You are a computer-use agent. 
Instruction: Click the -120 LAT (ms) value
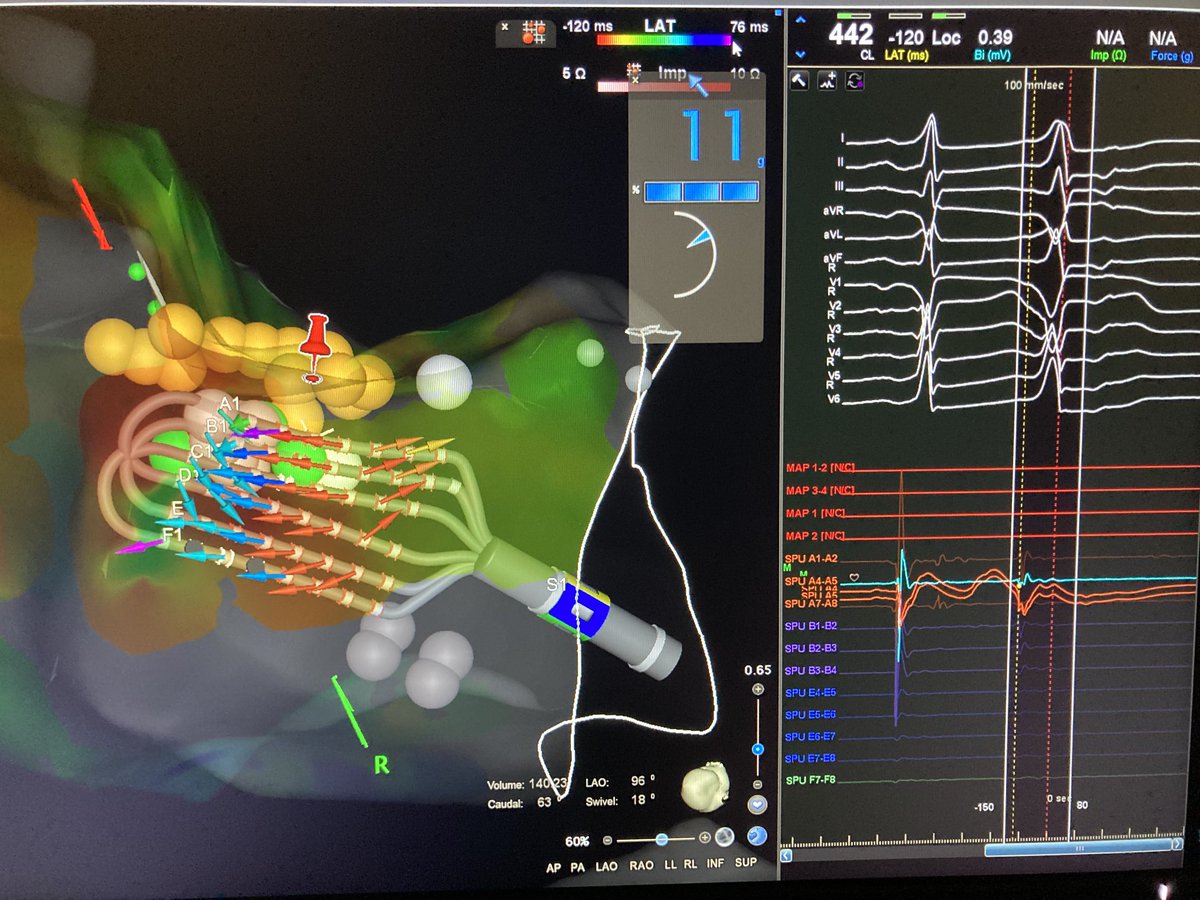pyautogui.click(x=907, y=37)
